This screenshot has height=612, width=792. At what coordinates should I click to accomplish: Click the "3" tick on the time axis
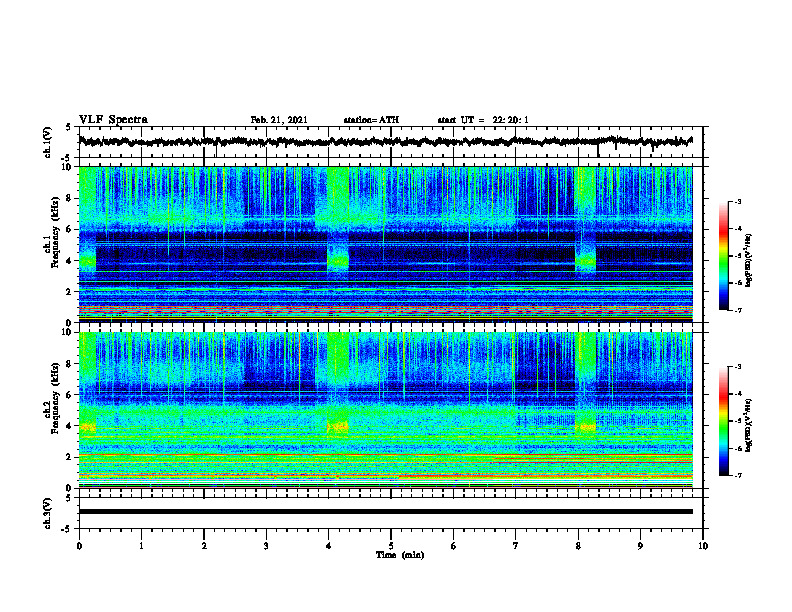(x=266, y=546)
